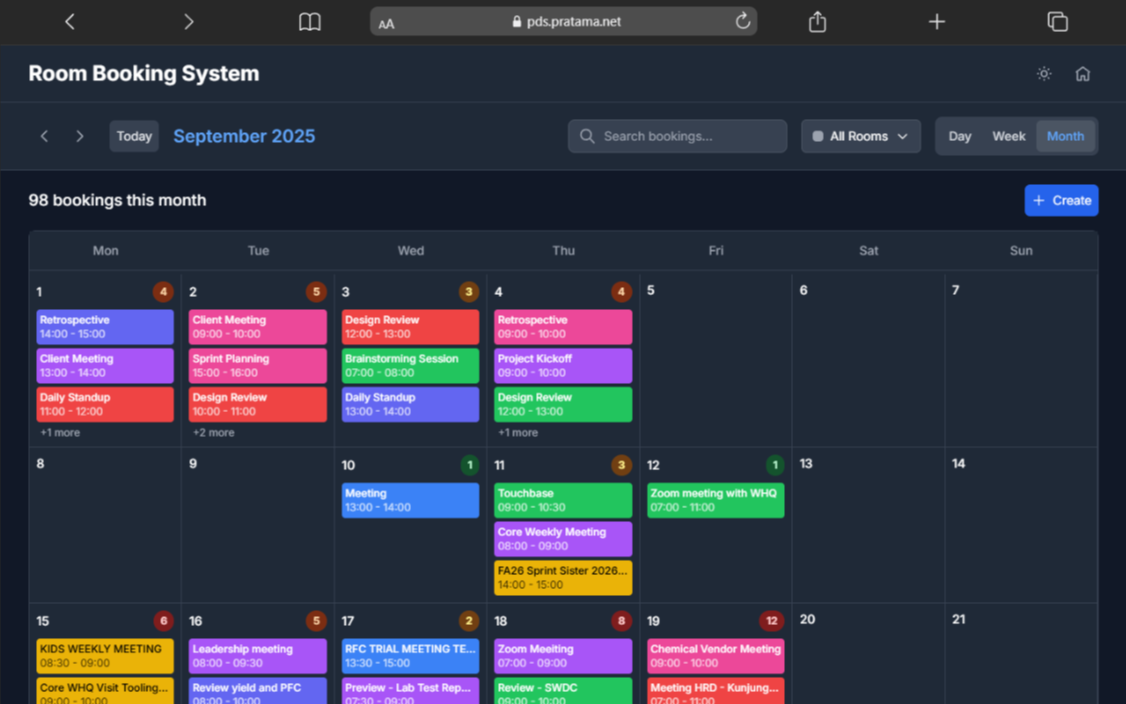This screenshot has height=704, width=1126.
Task: Expand '+1 more' on September 1
Action: [60, 433]
